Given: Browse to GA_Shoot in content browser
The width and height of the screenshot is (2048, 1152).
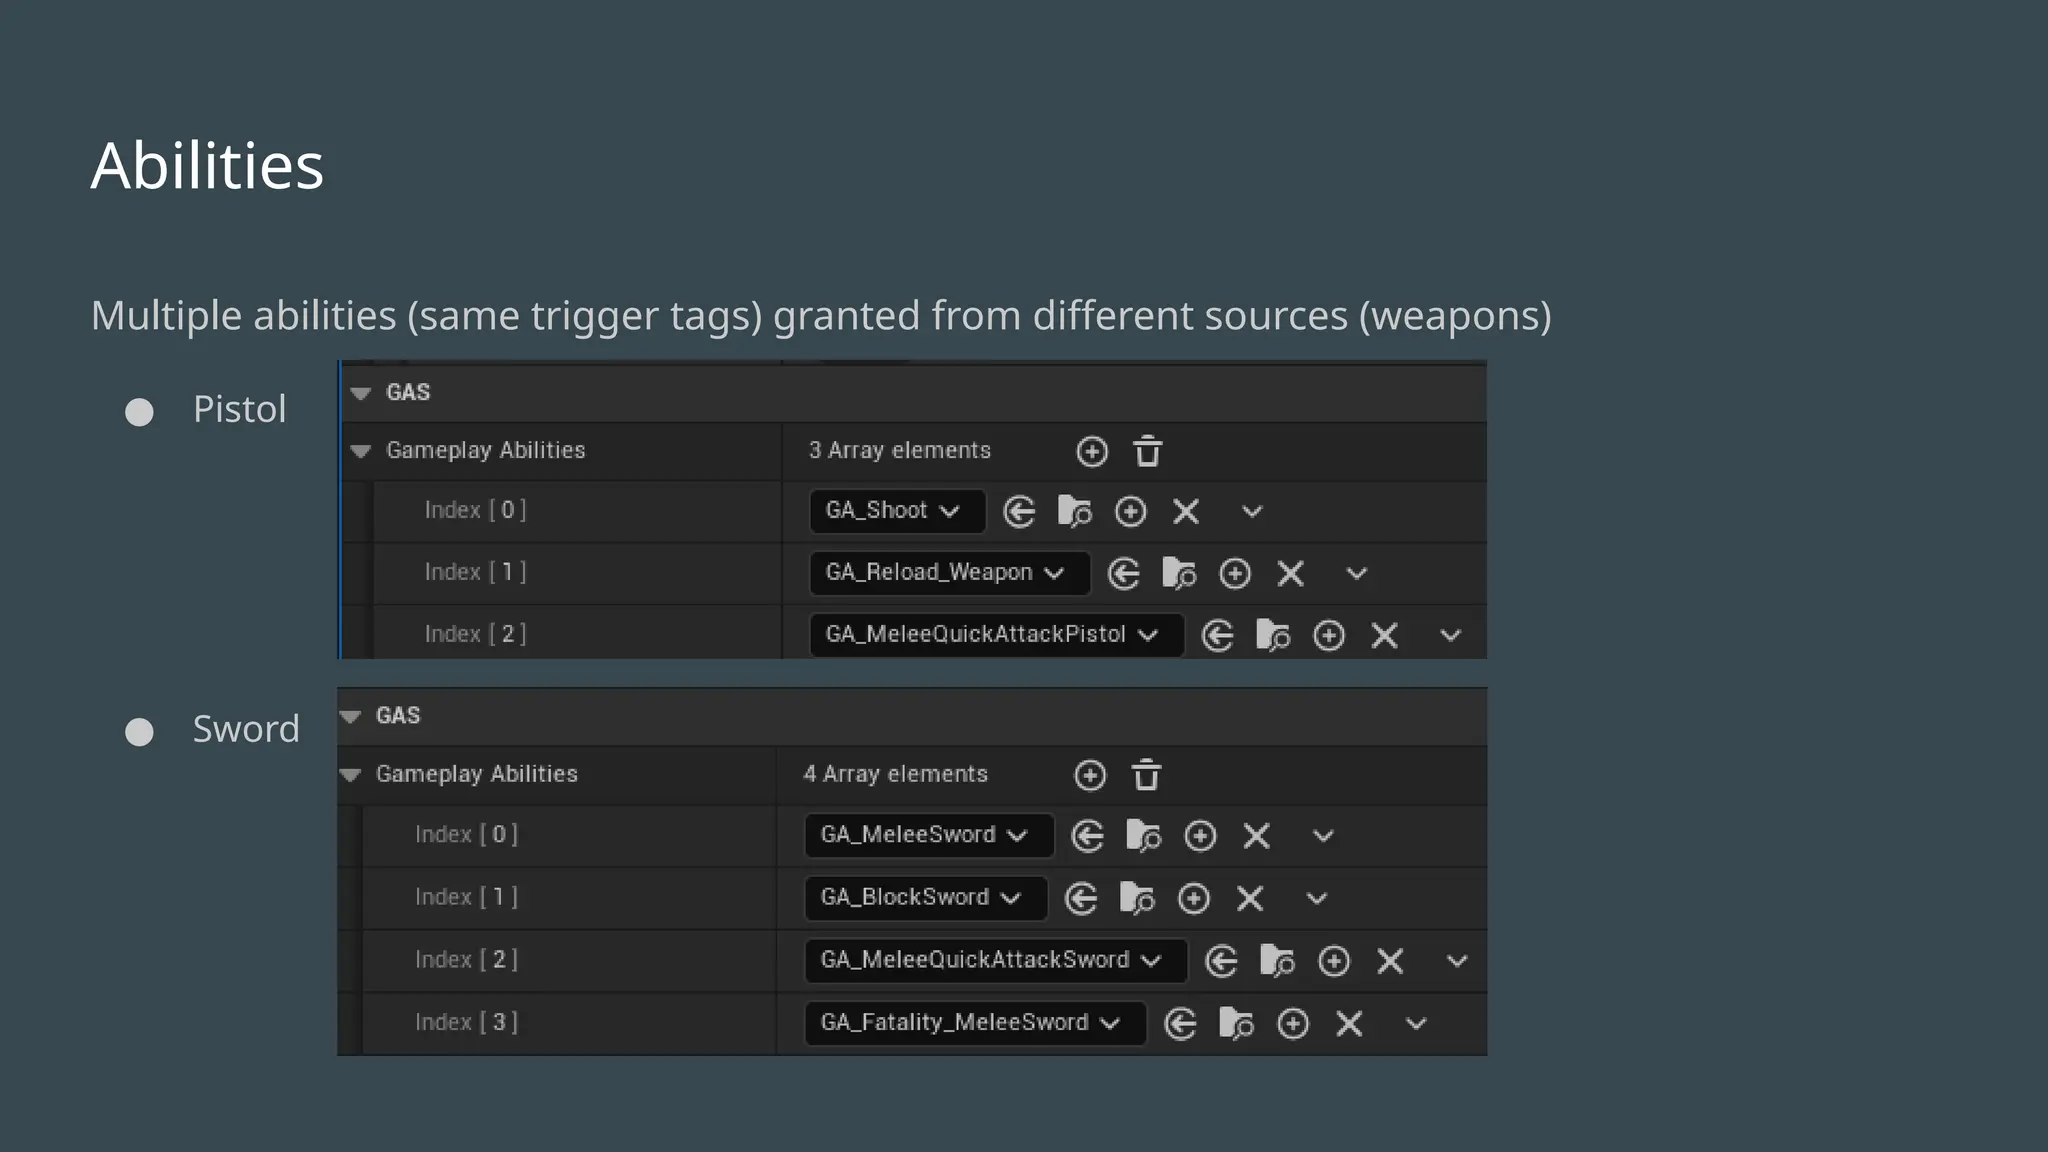Looking at the screenshot, I should tap(1075, 512).
